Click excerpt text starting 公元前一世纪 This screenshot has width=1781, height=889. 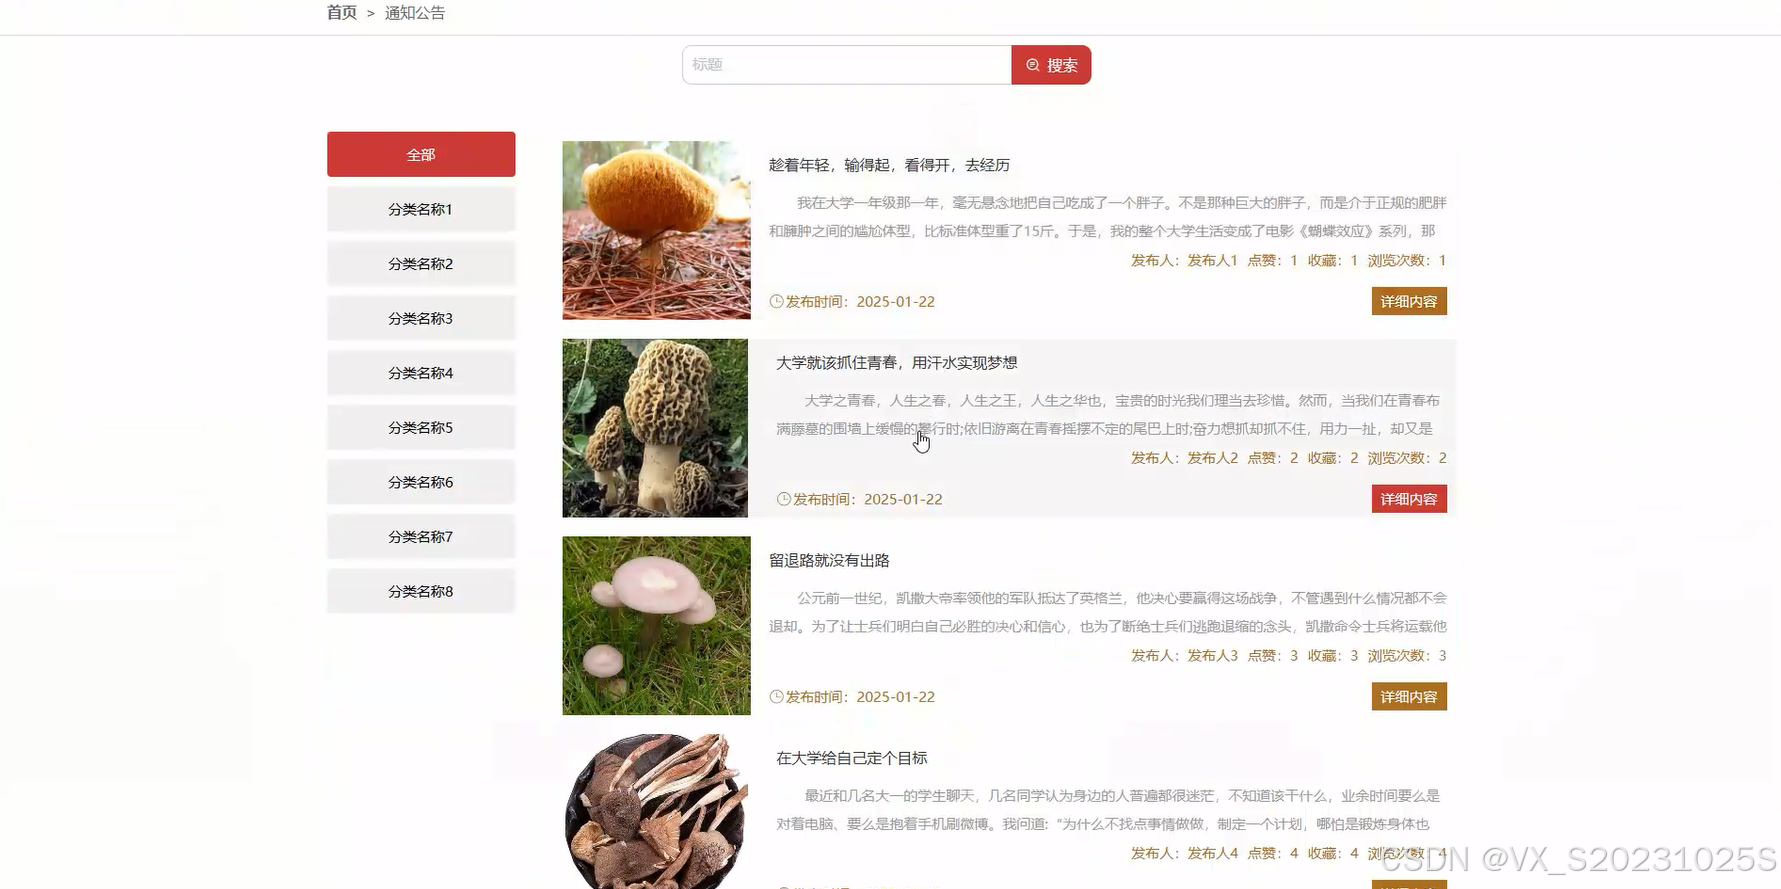(1107, 613)
